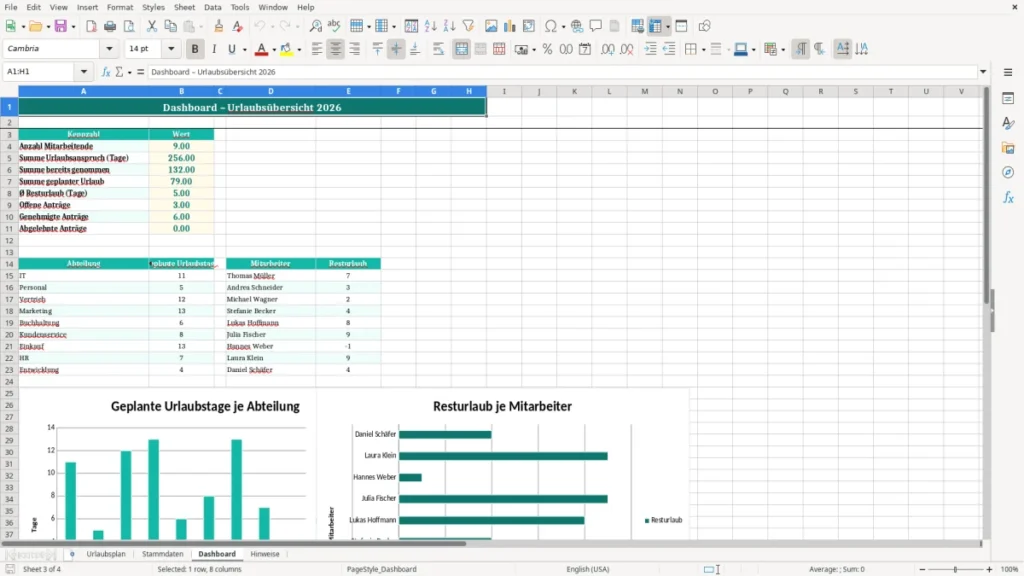Run the Spelling check icon
This screenshot has width=1024, height=576.
click(x=334, y=26)
